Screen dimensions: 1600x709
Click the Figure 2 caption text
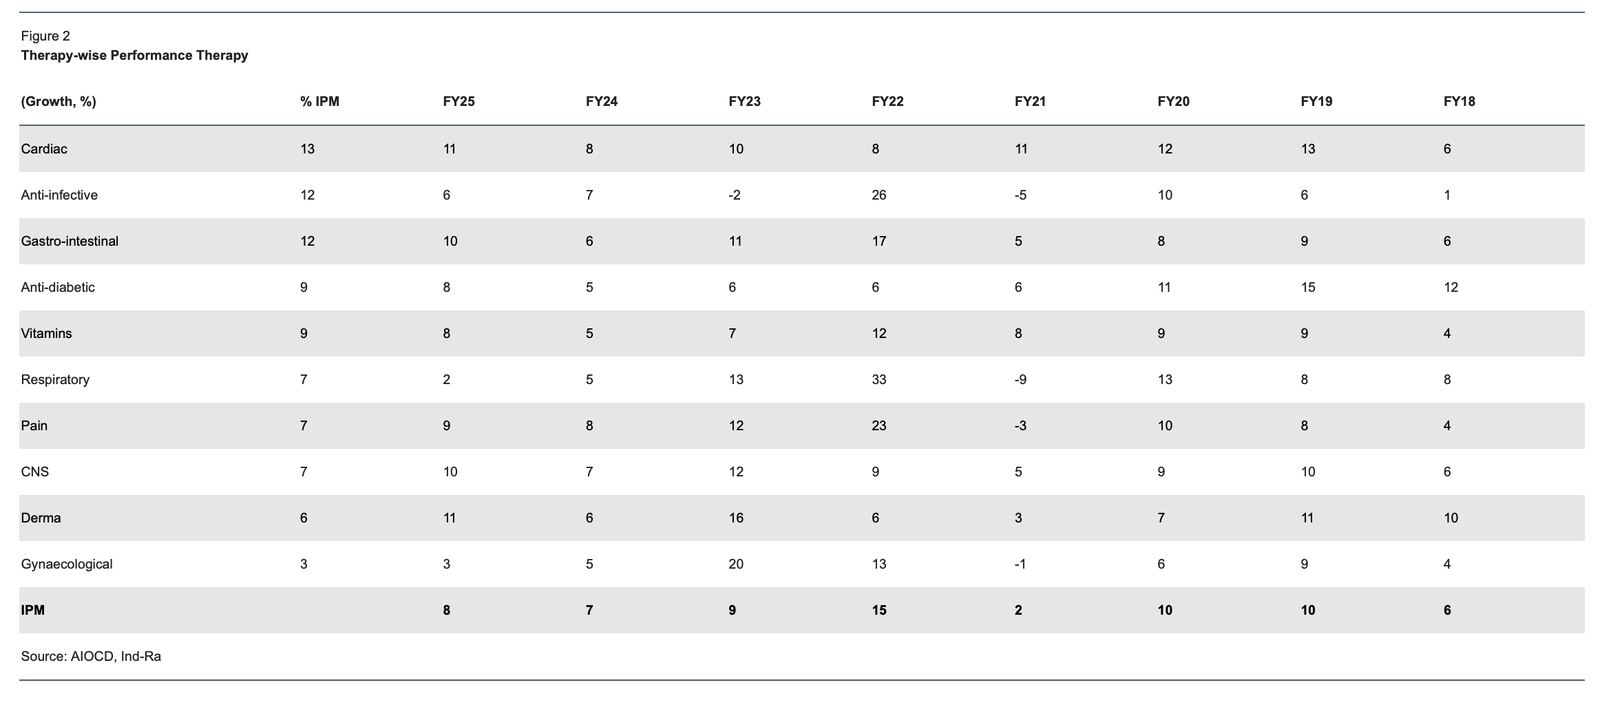[45, 36]
